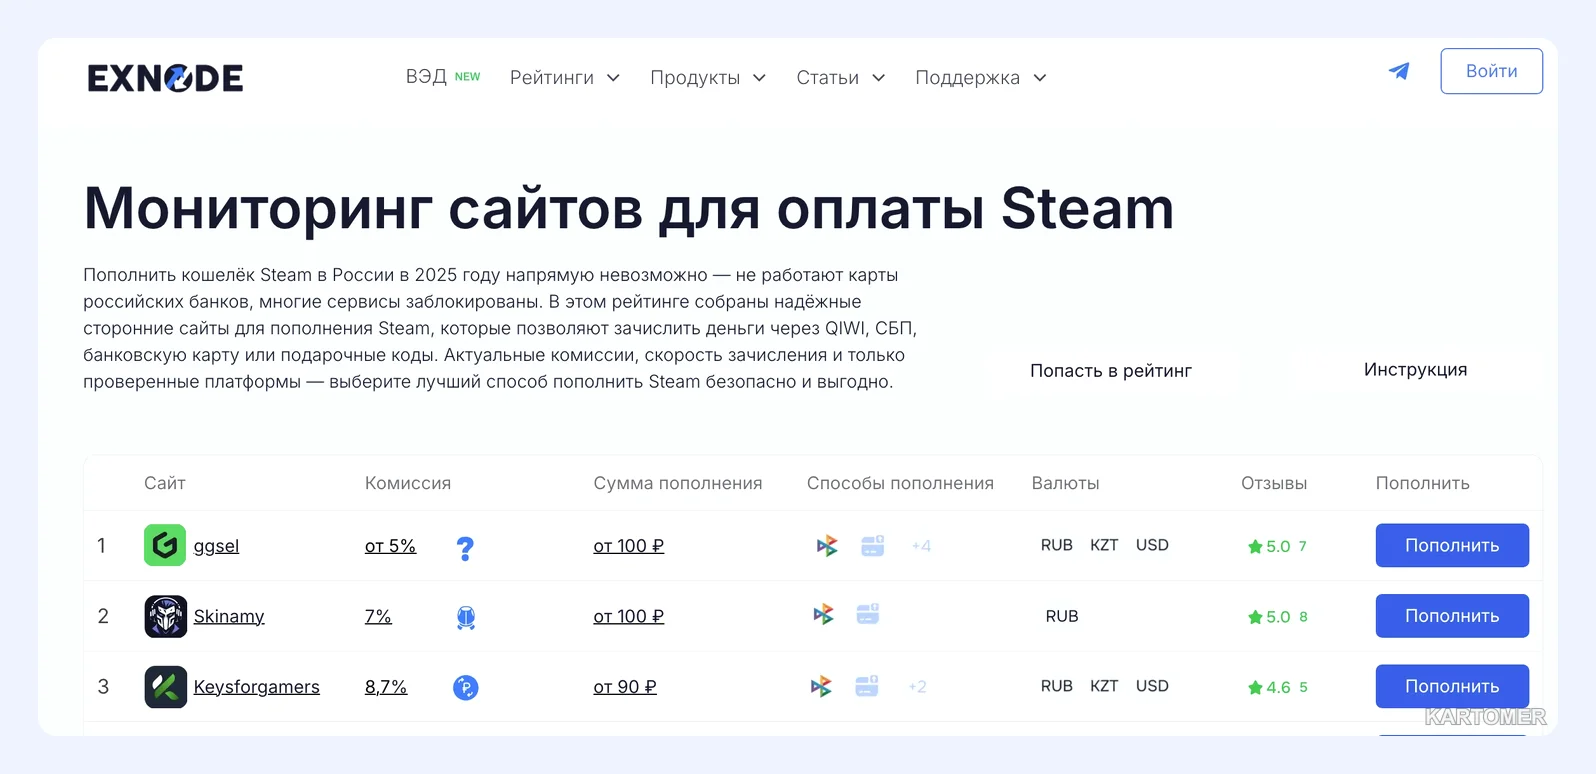Image resolution: width=1596 pixels, height=774 pixels.
Task: Click the green star rating in Keysforgamers row
Action: pyautogui.click(x=1269, y=687)
